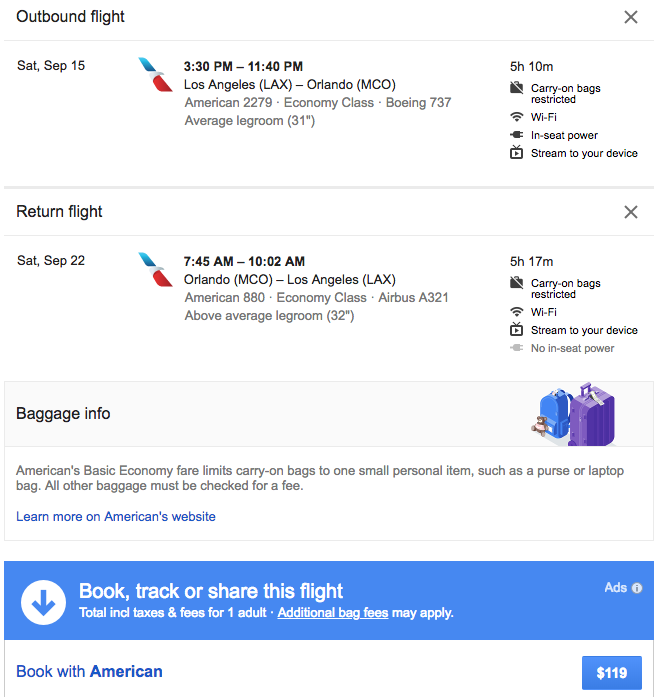This screenshot has height=697, width=669.
Task: Click the outbound in-seat power icon
Action: (x=516, y=135)
